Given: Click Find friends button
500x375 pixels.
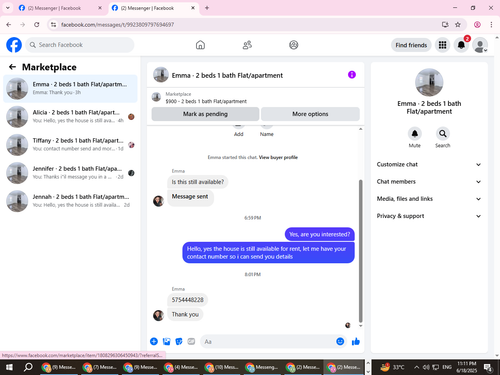Looking at the screenshot, I should coord(411,45).
